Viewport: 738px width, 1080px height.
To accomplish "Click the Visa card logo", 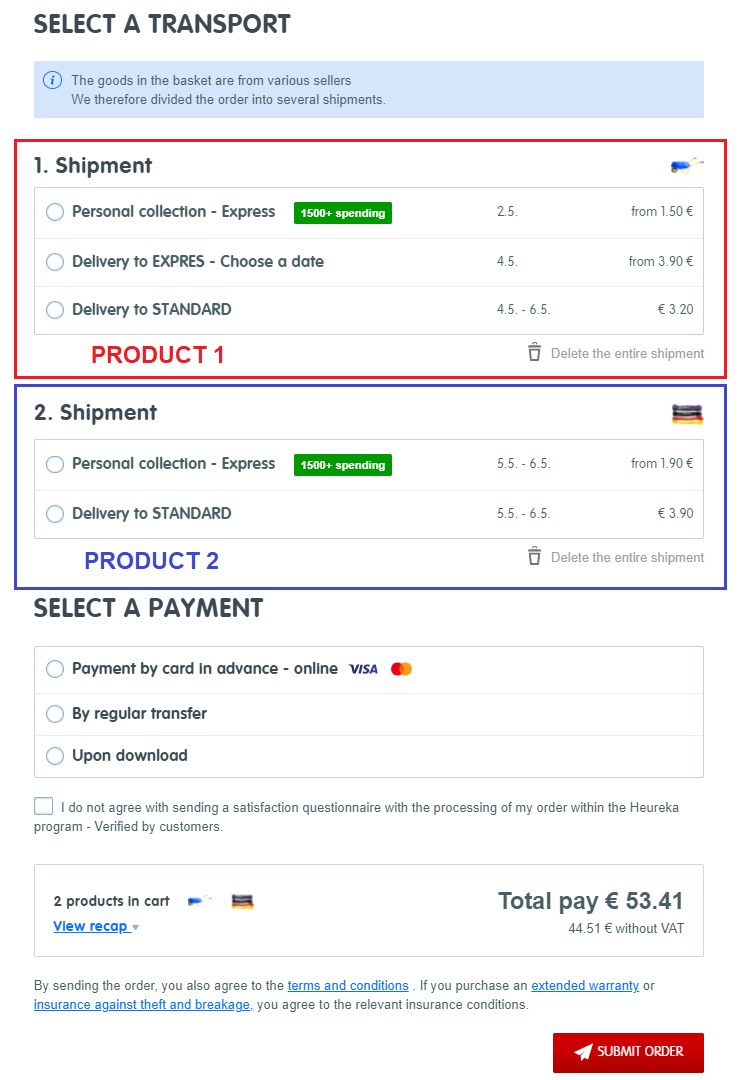I will click(363, 669).
